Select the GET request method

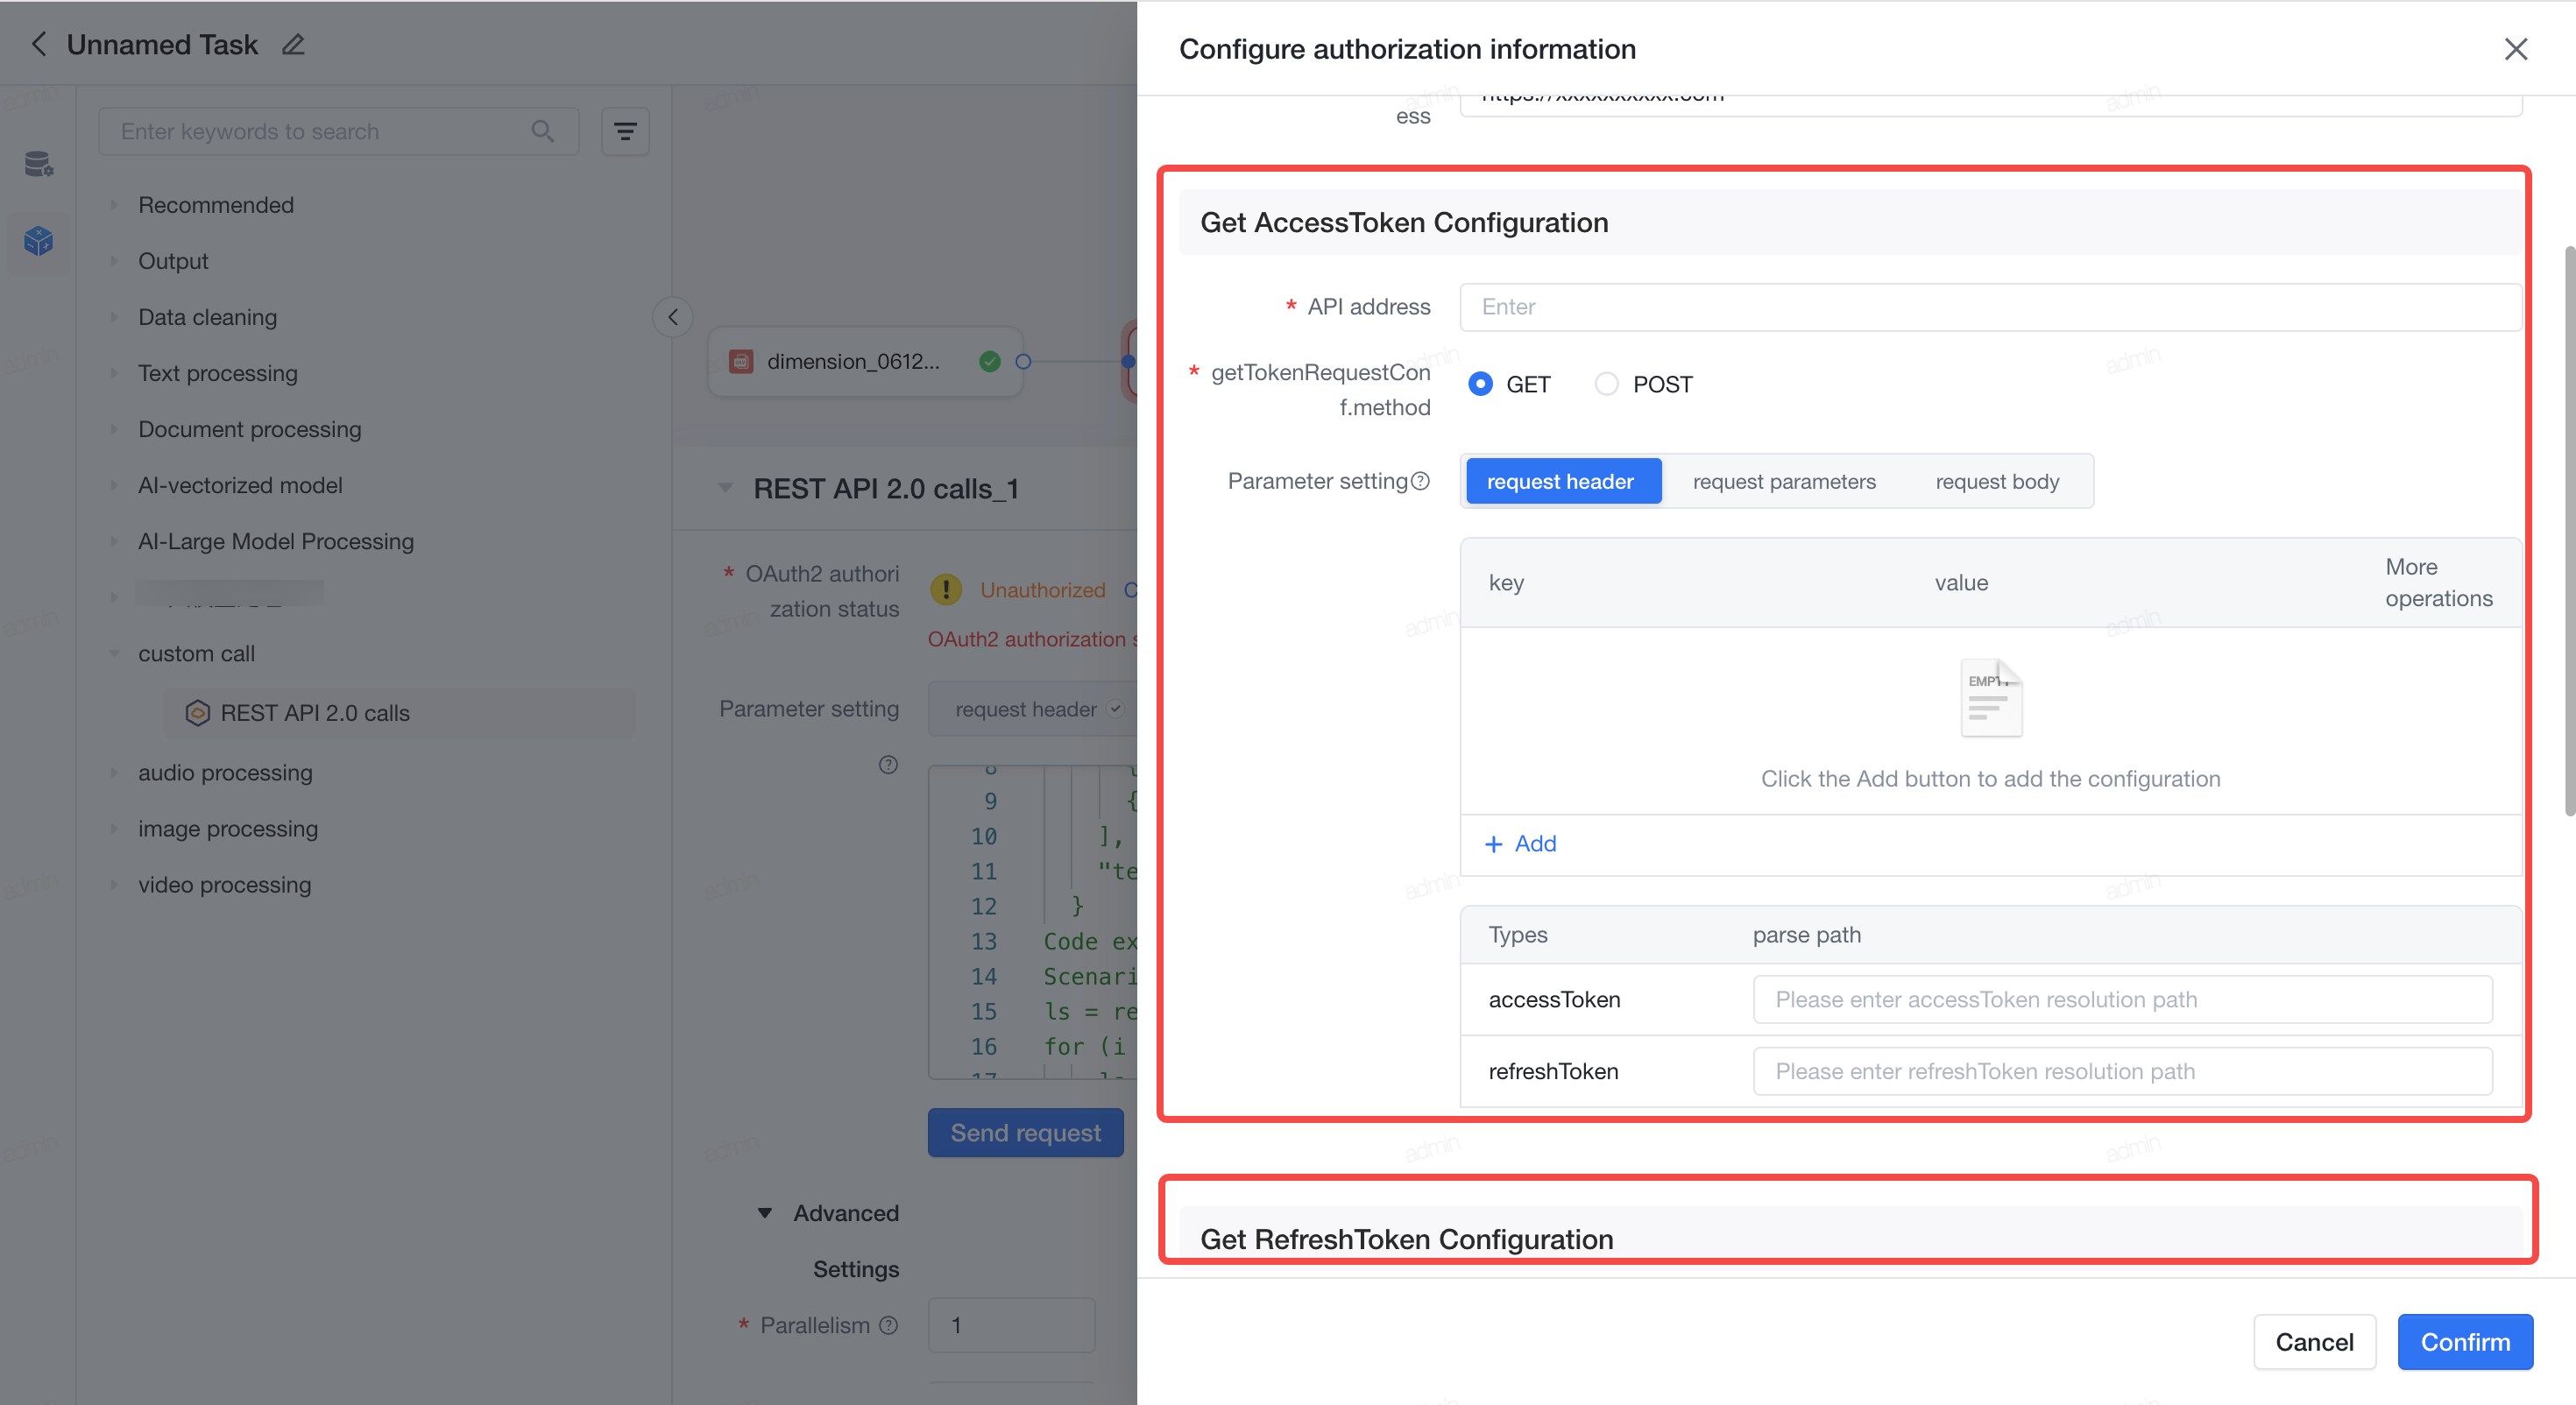[1481, 384]
